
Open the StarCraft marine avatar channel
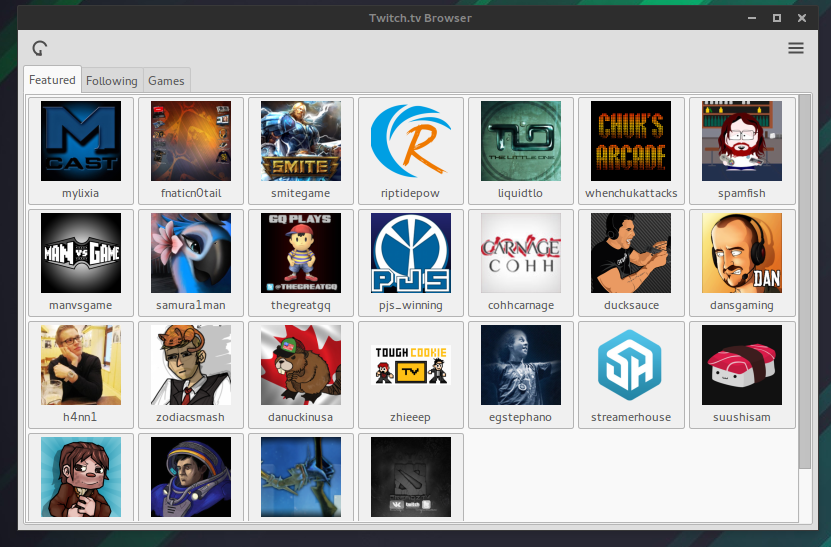click(x=191, y=477)
